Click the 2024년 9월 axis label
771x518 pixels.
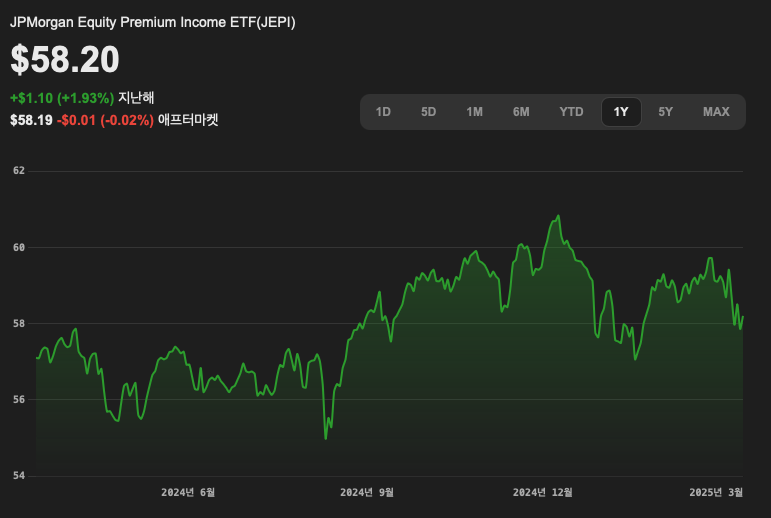[x=367, y=492]
